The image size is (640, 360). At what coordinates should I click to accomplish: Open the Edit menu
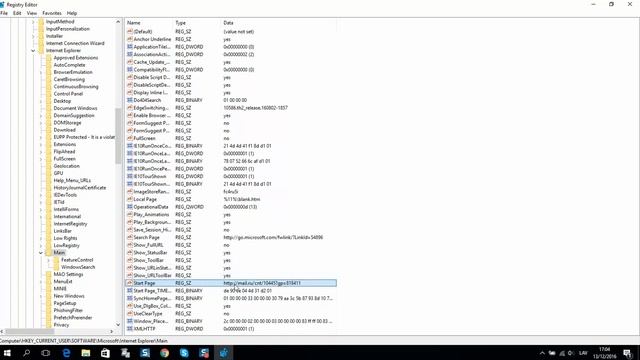(x=17, y=13)
